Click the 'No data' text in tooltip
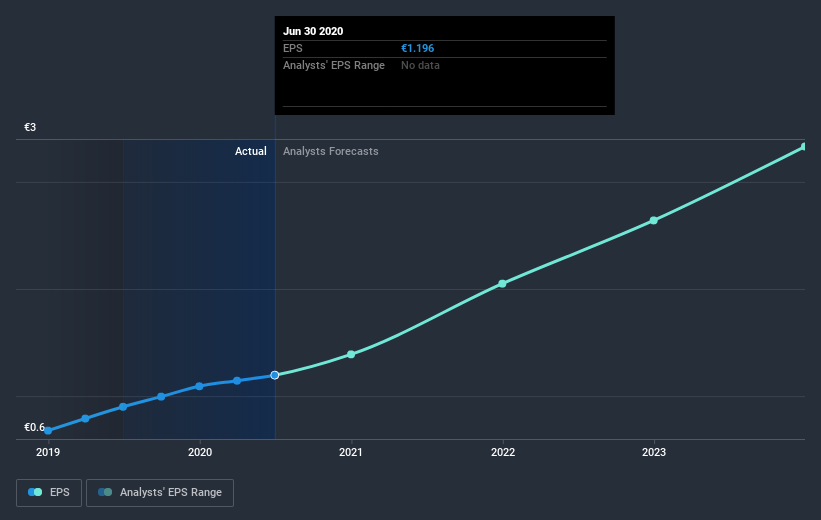Screen dimensions: 821x520 pyautogui.click(x=420, y=65)
